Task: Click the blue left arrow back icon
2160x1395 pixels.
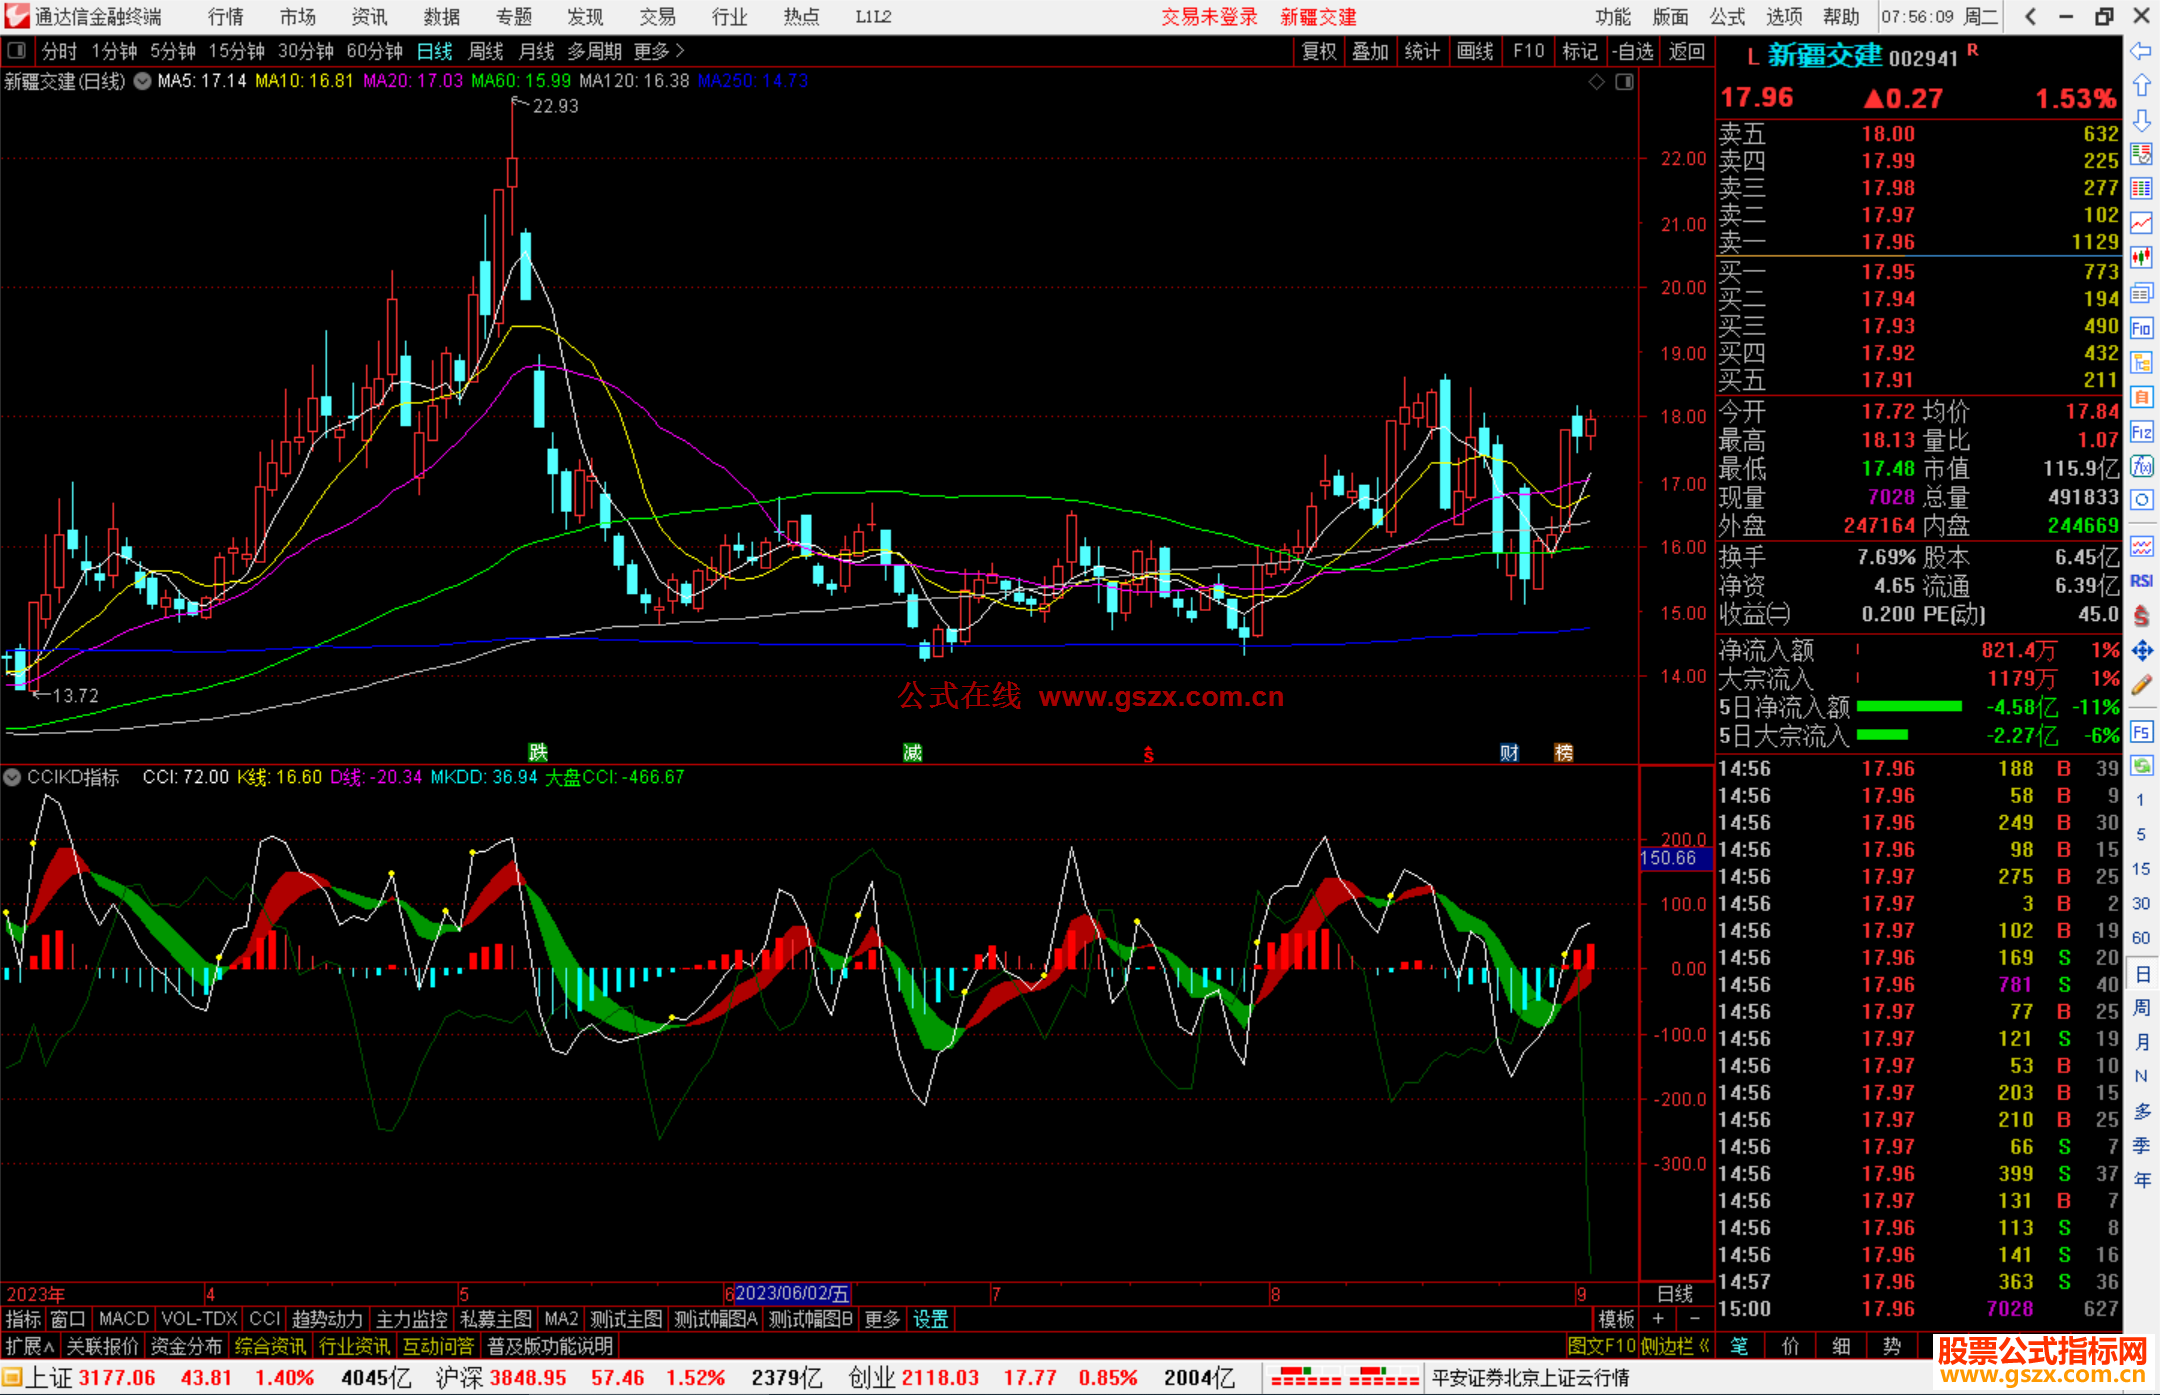Action: pyautogui.click(x=2141, y=51)
